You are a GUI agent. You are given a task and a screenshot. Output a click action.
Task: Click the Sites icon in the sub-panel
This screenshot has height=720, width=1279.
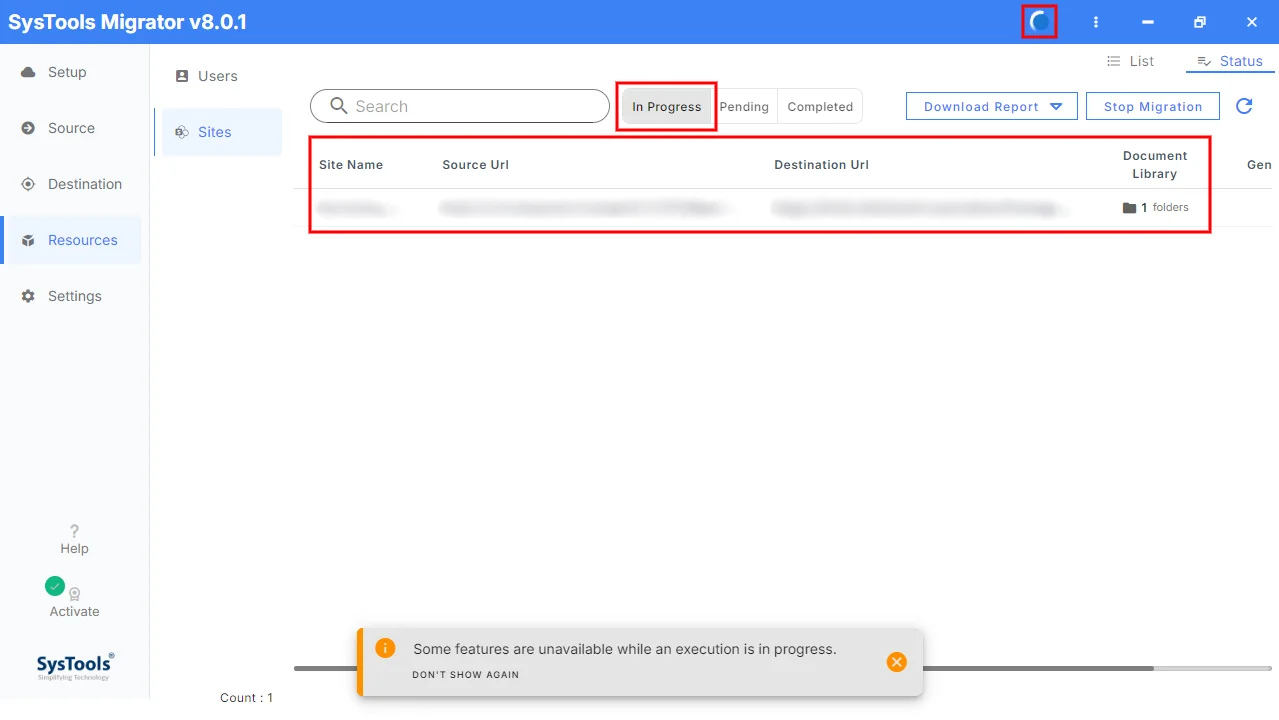coord(182,132)
